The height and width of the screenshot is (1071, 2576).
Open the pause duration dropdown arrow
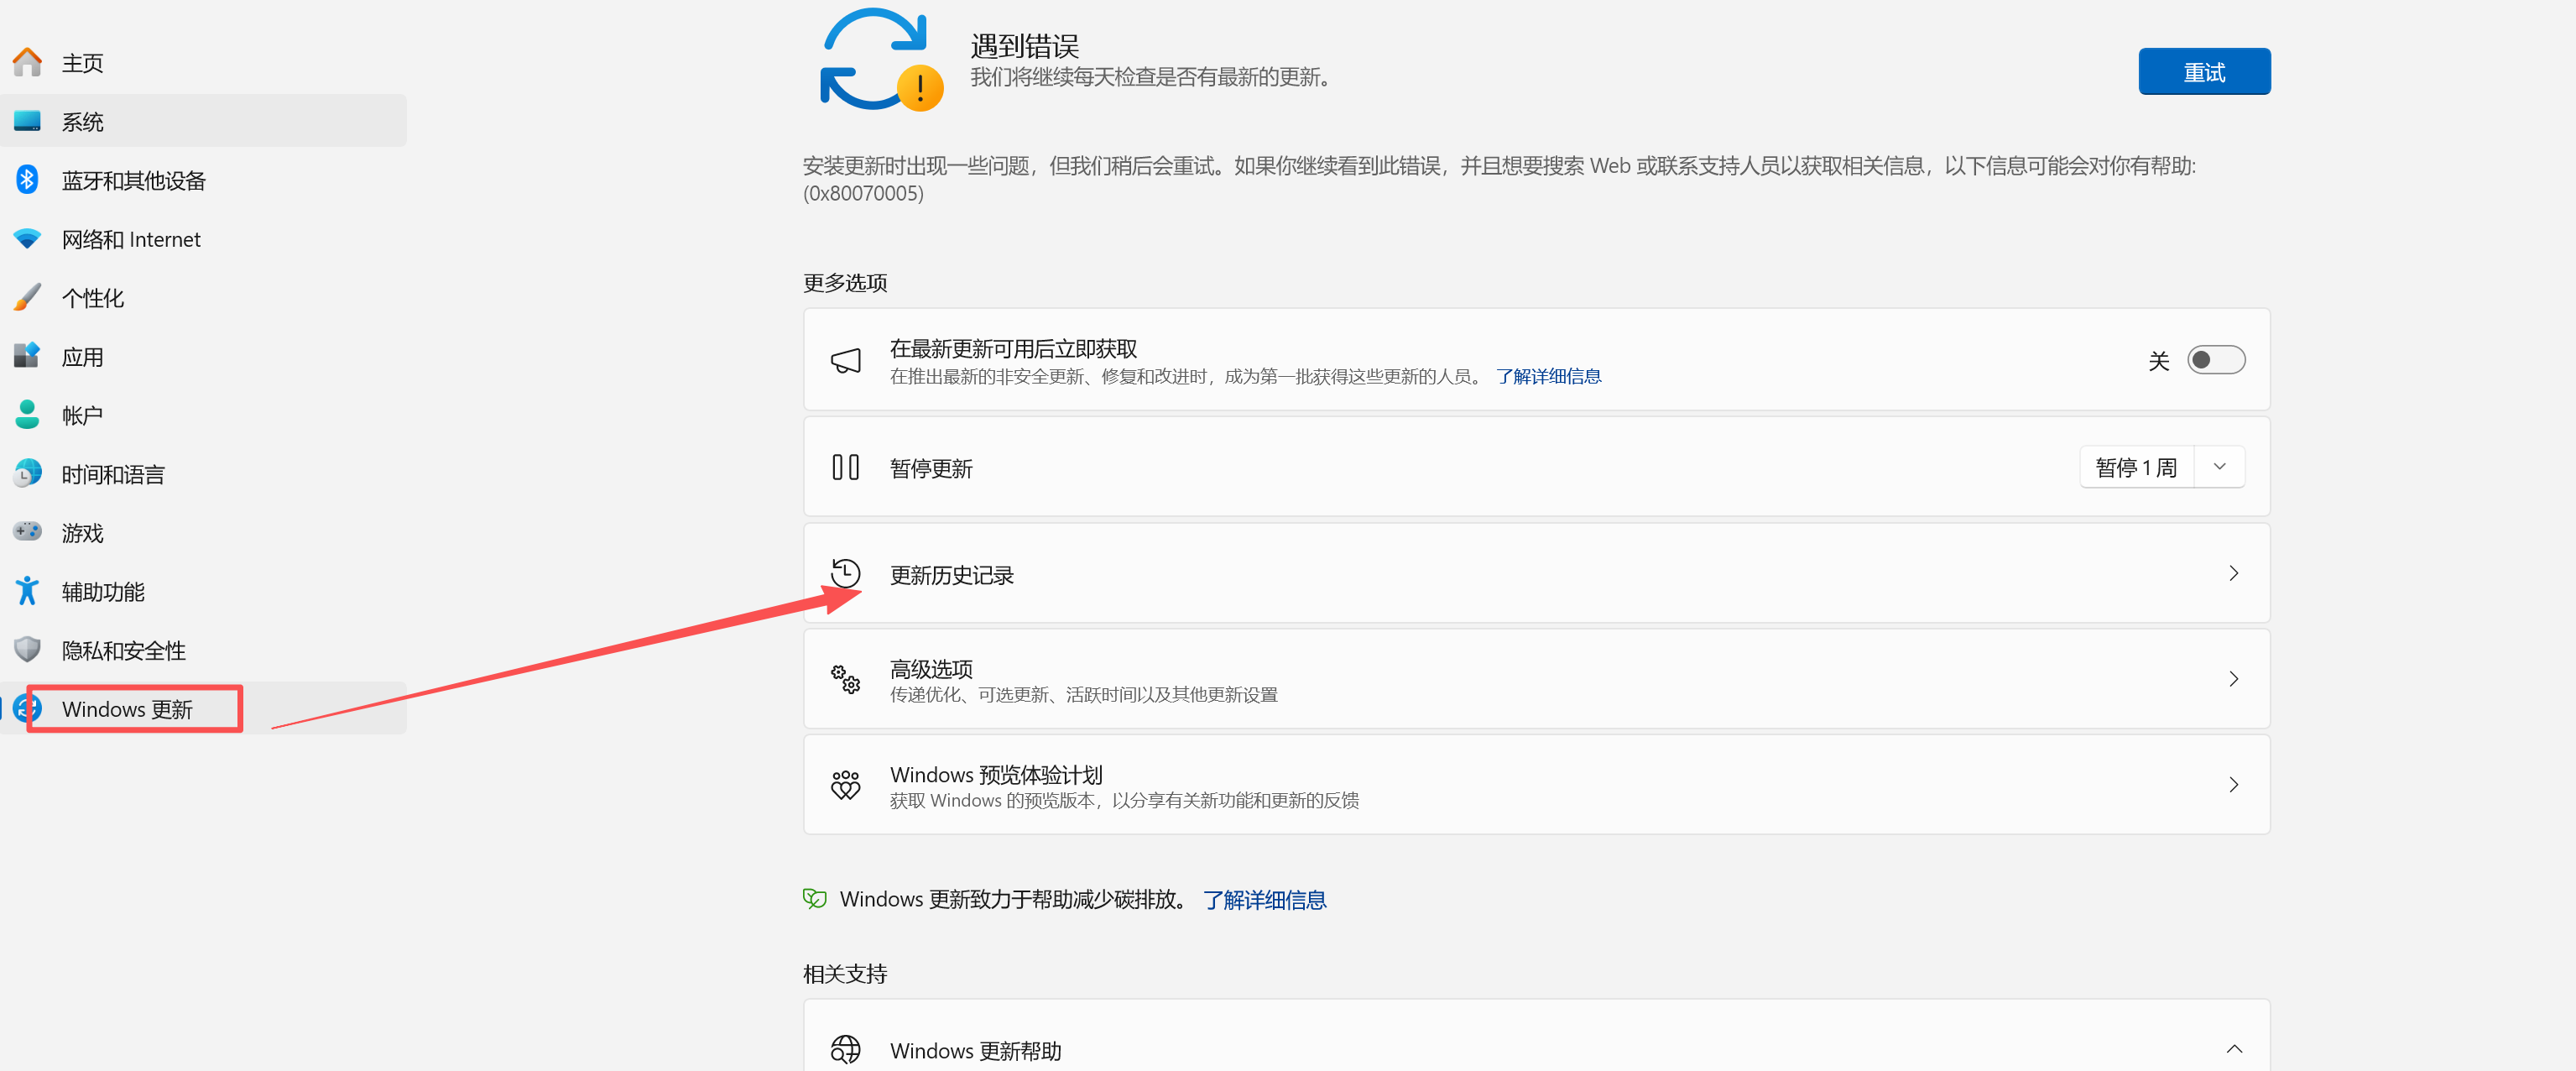2219,467
